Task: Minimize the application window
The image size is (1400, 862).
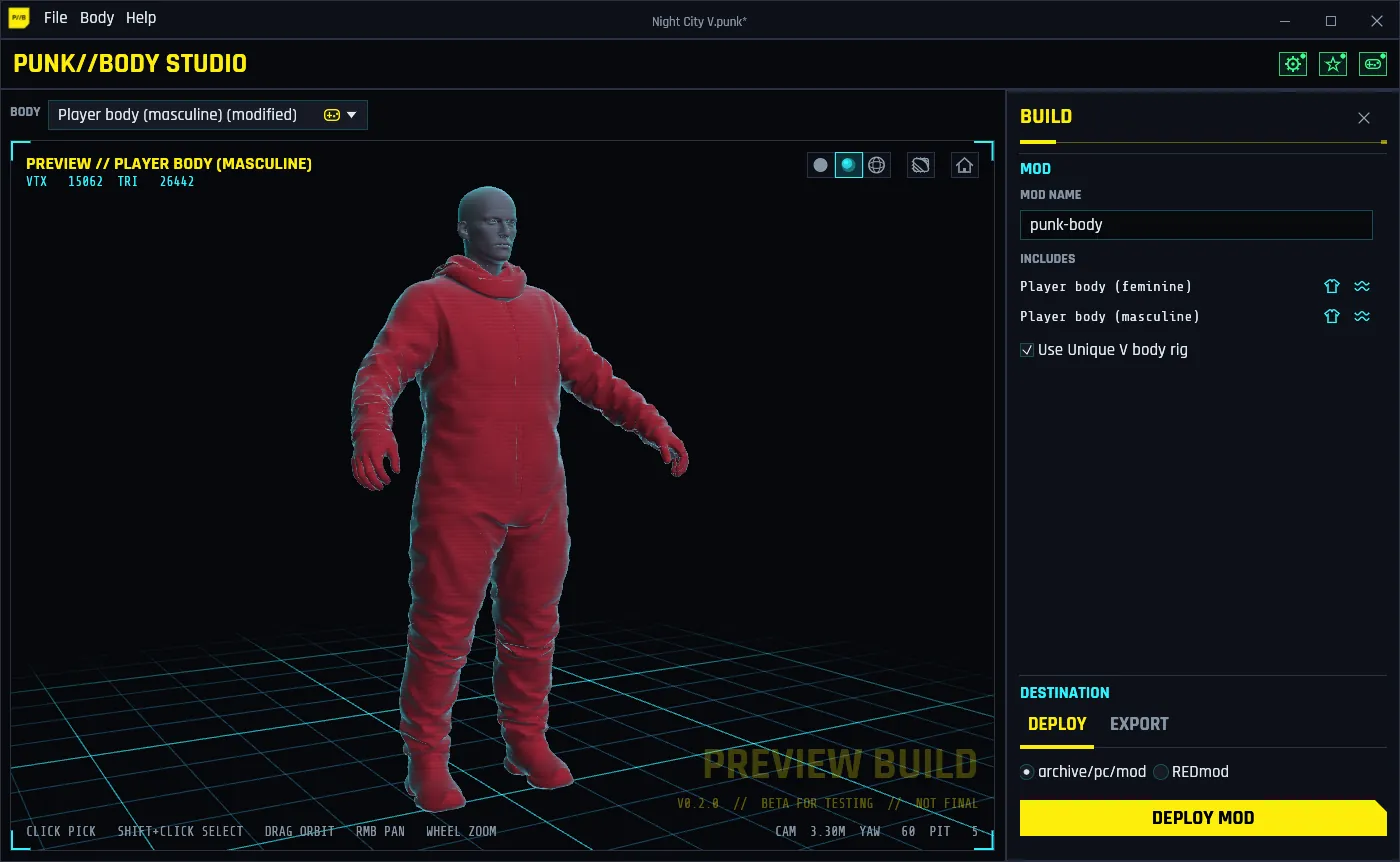Action: [1285, 20]
